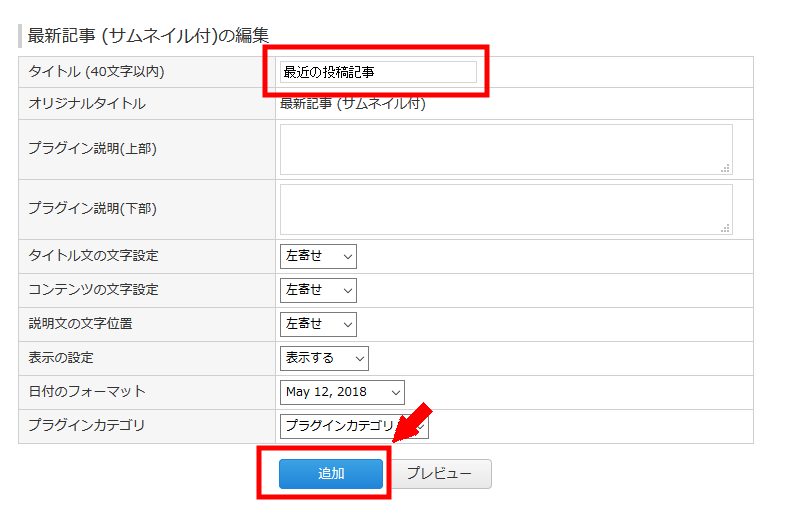
Task: Open the プラグインカテゴリ dropdown
Action: [x=354, y=426]
